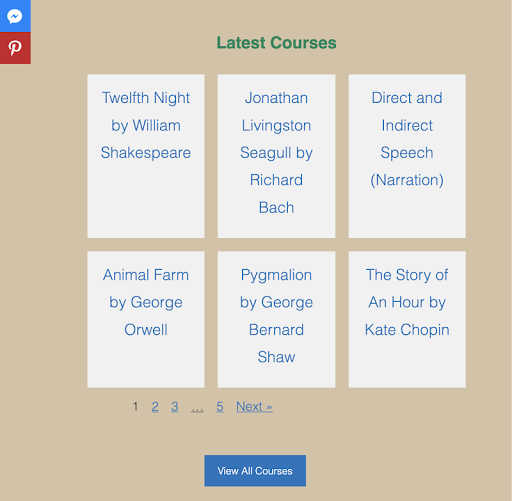This screenshot has height=501, width=512.
Task: Click the Story of An Hour card background
Action: [x=407, y=365]
